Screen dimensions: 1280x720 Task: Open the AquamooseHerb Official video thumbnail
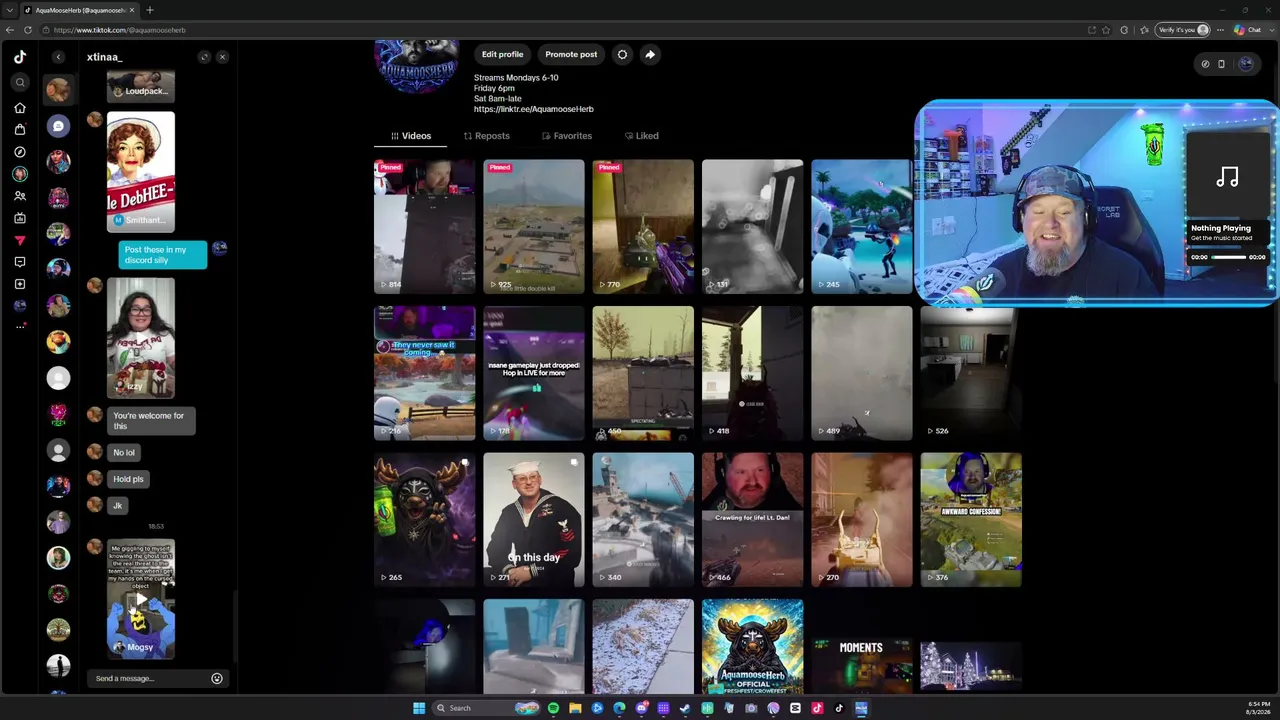click(752, 646)
